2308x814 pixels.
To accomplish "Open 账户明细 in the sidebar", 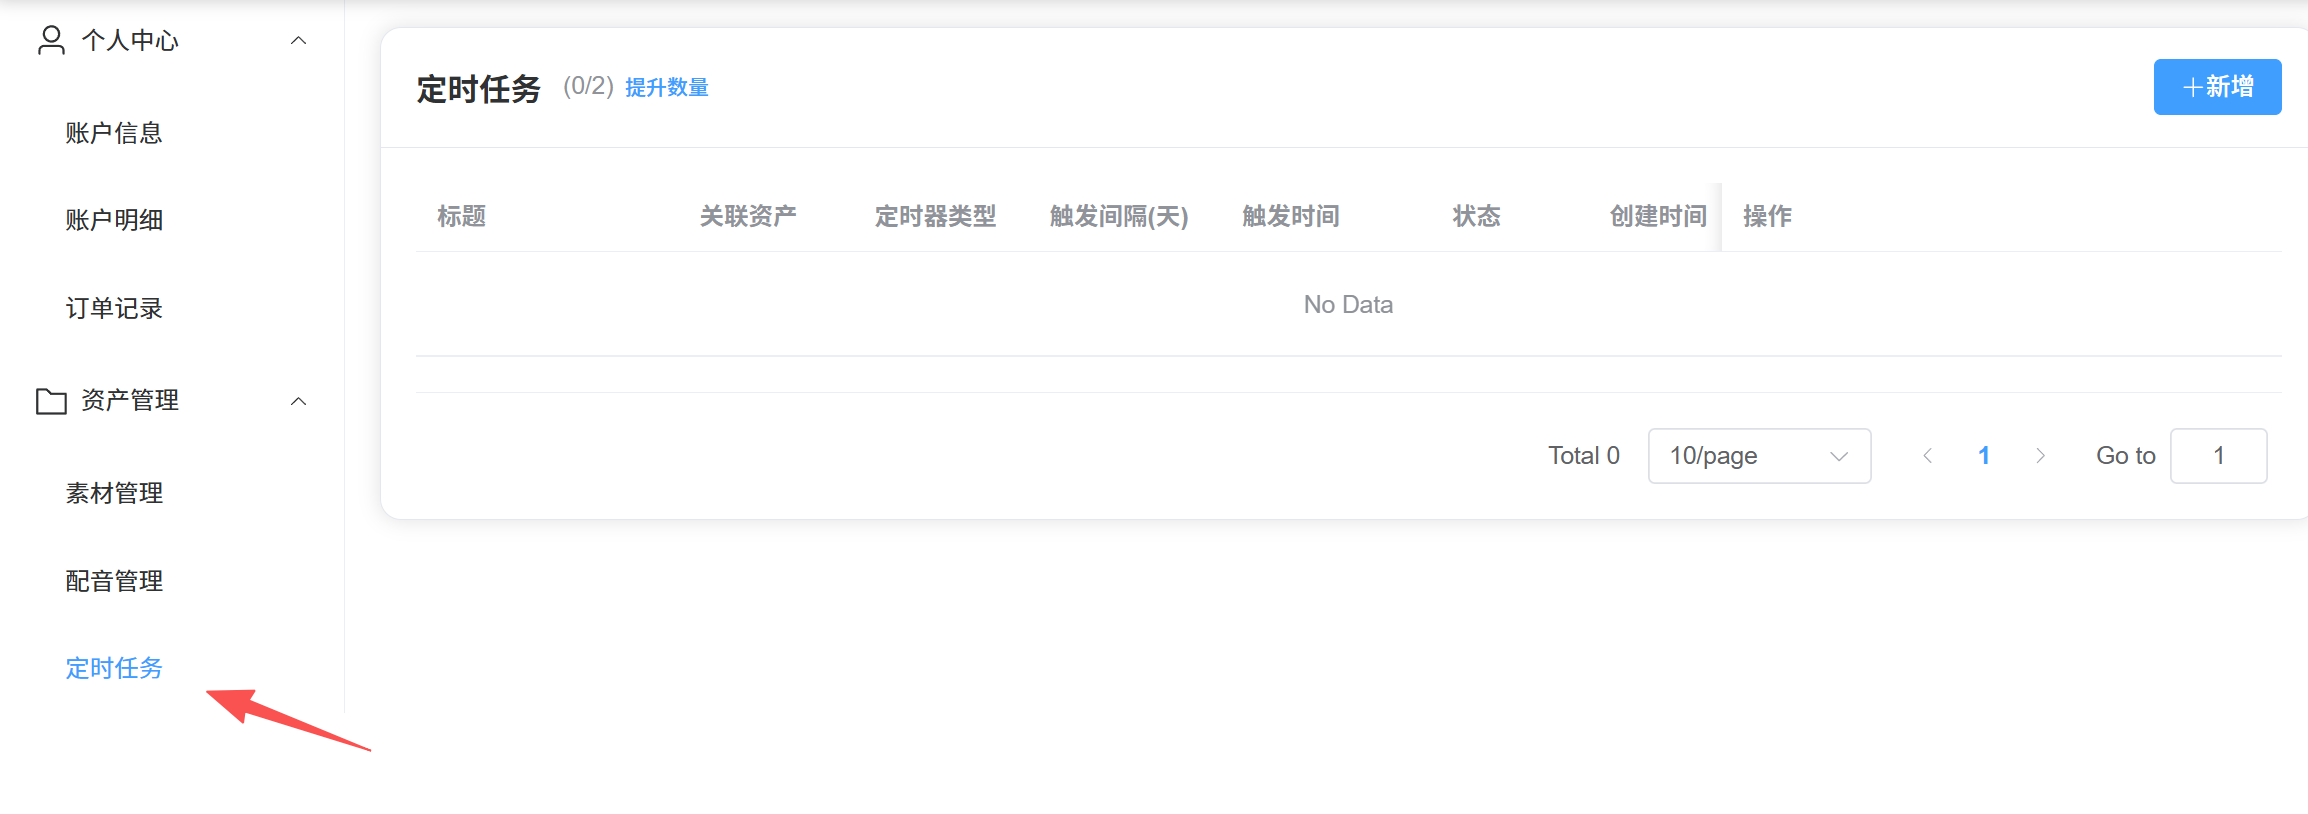I will click(x=114, y=220).
